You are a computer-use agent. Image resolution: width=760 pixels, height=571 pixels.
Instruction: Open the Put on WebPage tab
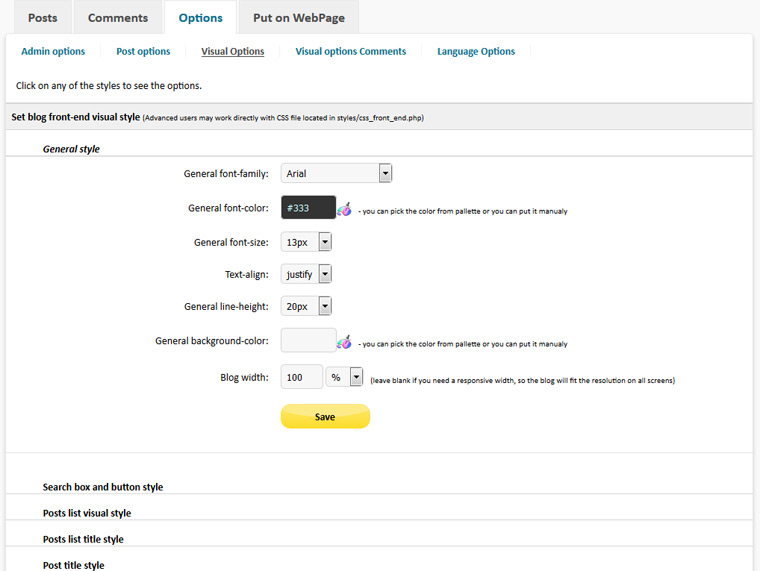coord(299,18)
